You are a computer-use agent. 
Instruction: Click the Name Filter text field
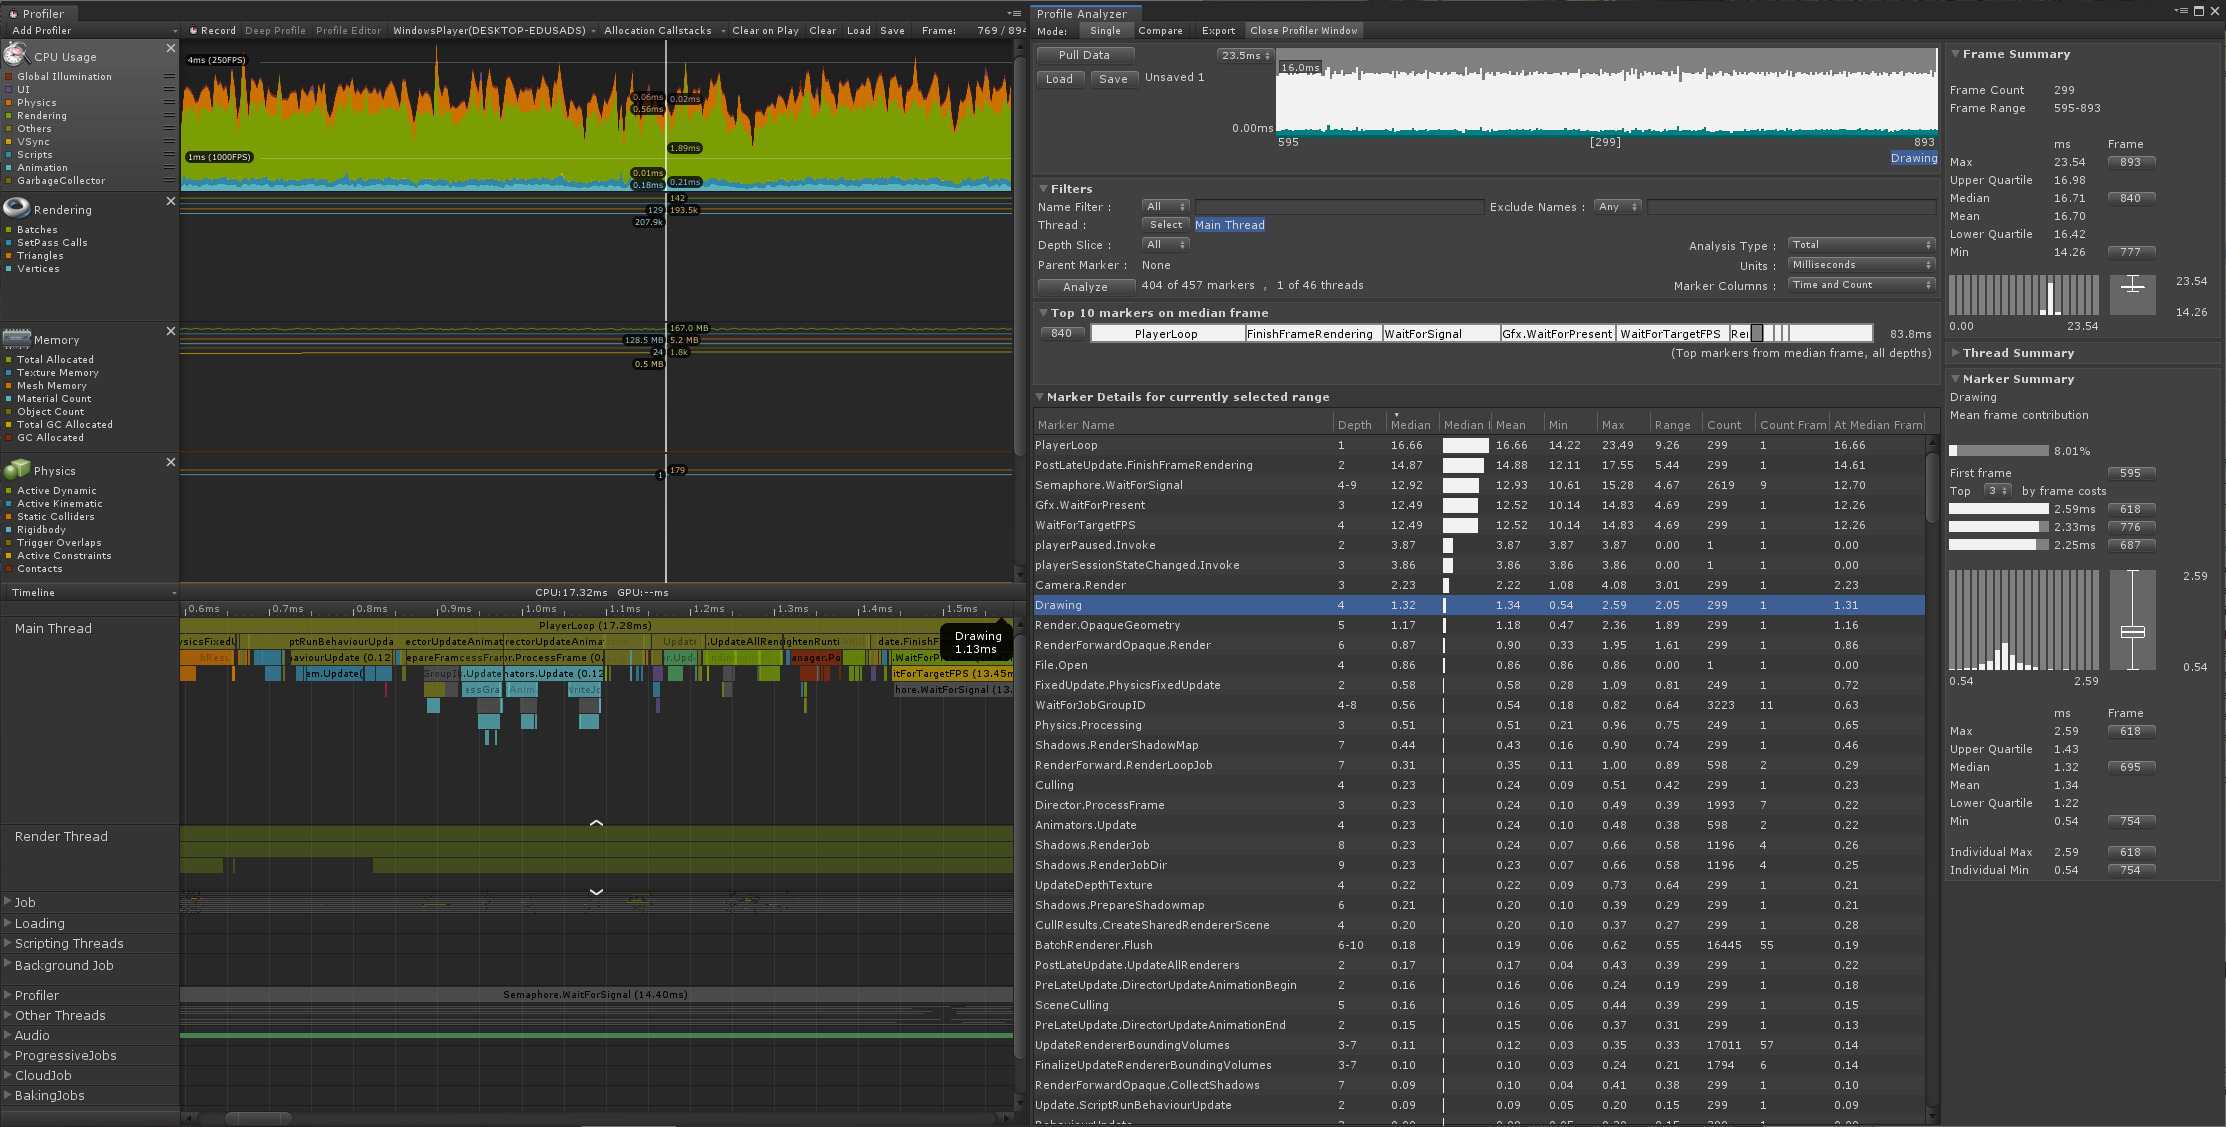point(1339,207)
